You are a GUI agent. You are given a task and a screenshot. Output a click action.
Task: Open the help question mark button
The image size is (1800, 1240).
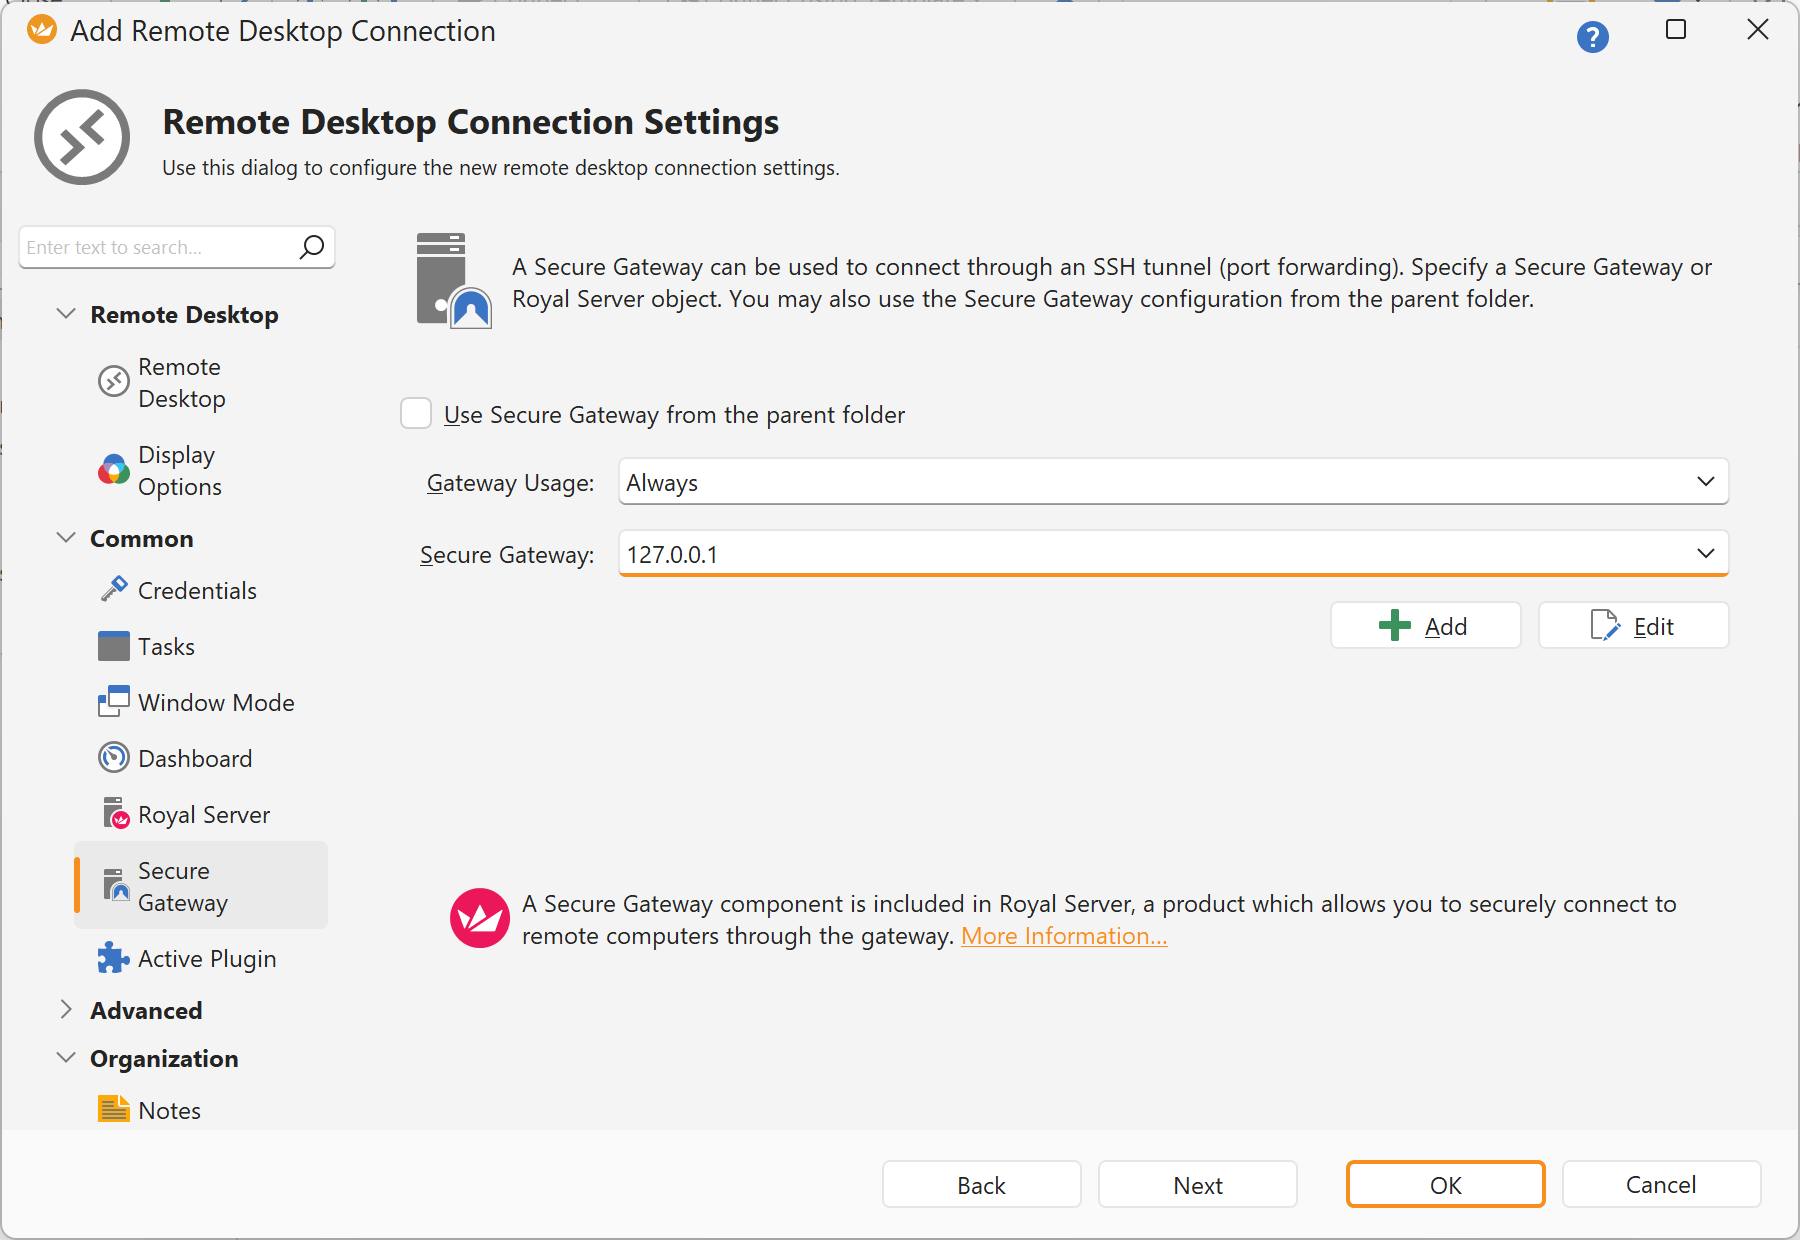point(1593,37)
